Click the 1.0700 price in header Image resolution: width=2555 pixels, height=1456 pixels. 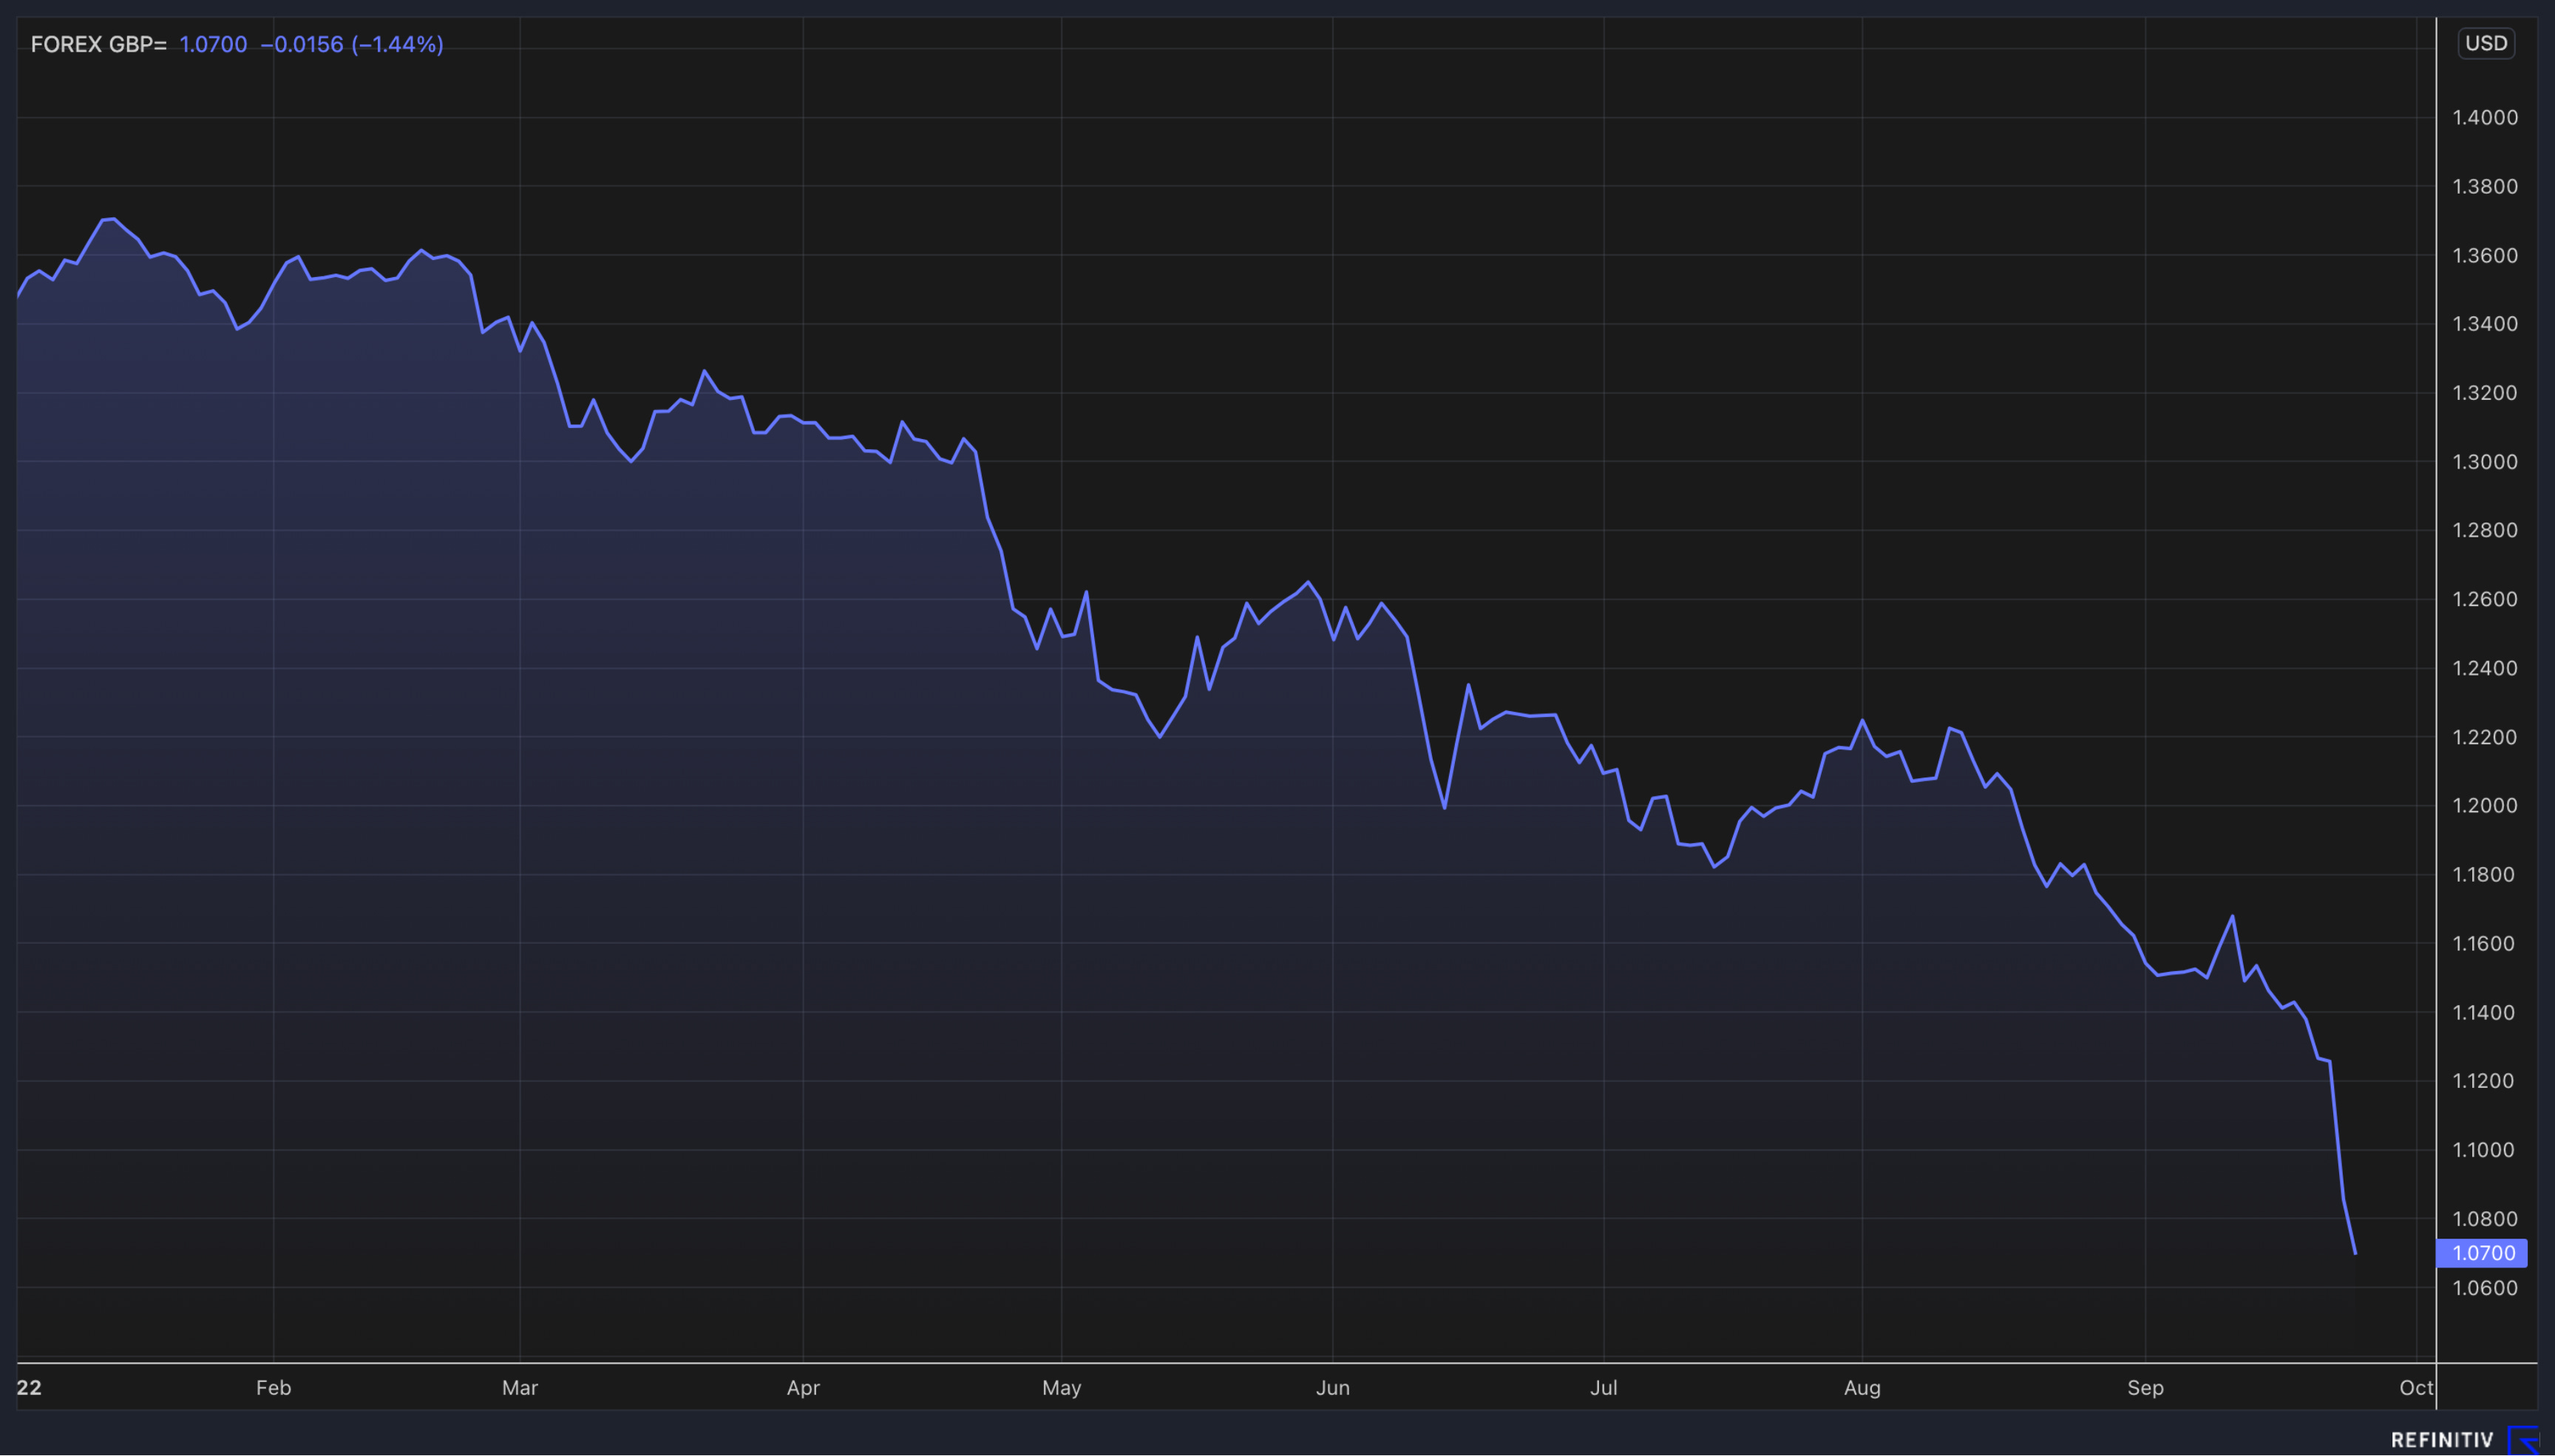point(213,44)
